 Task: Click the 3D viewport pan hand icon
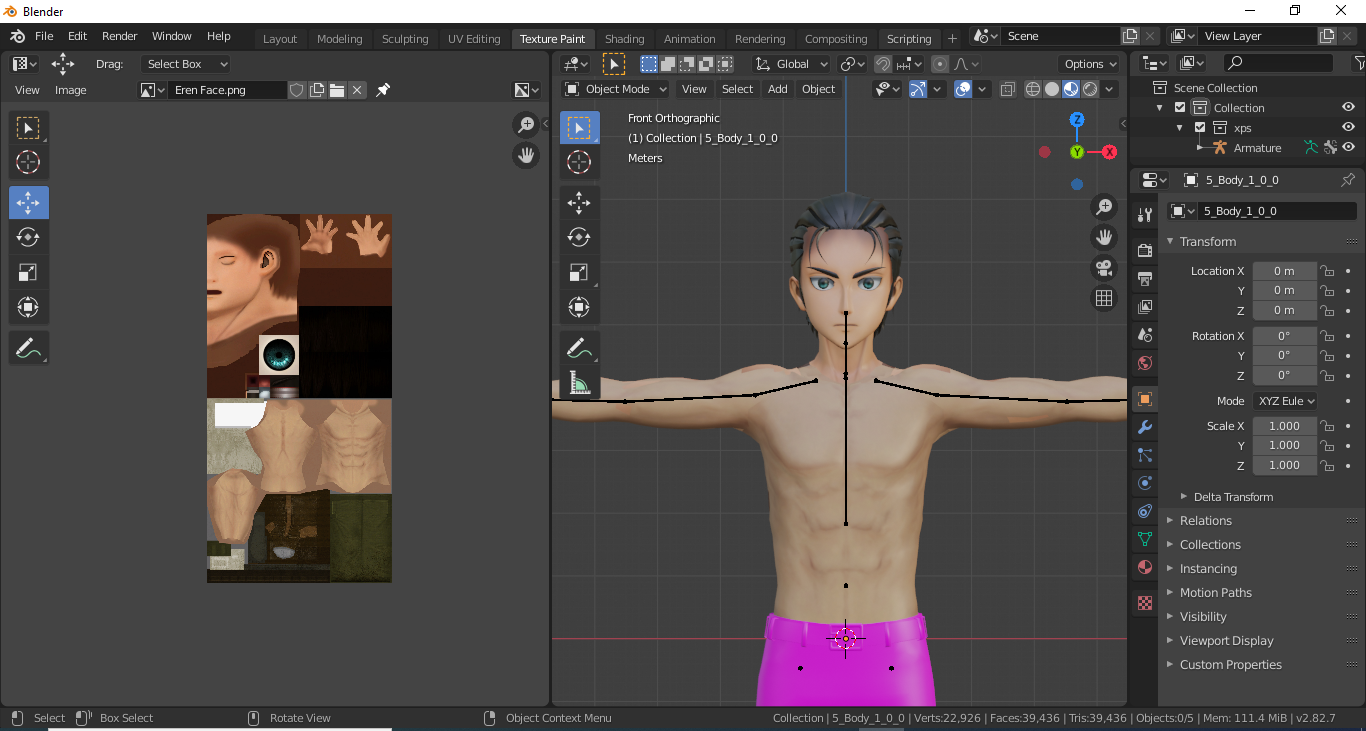(x=1104, y=237)
